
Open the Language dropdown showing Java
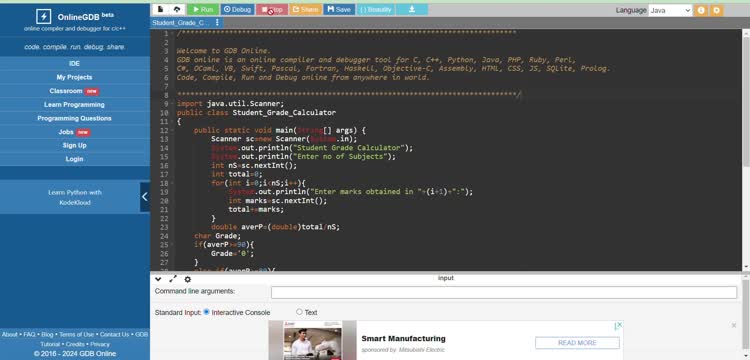pyautogui.click(x=670, y=10)
